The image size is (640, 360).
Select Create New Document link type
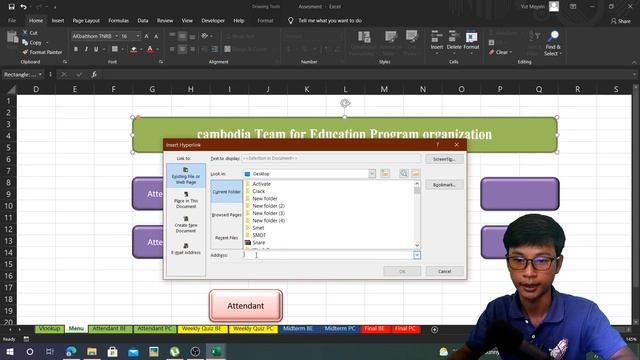[x=186, y=224]
